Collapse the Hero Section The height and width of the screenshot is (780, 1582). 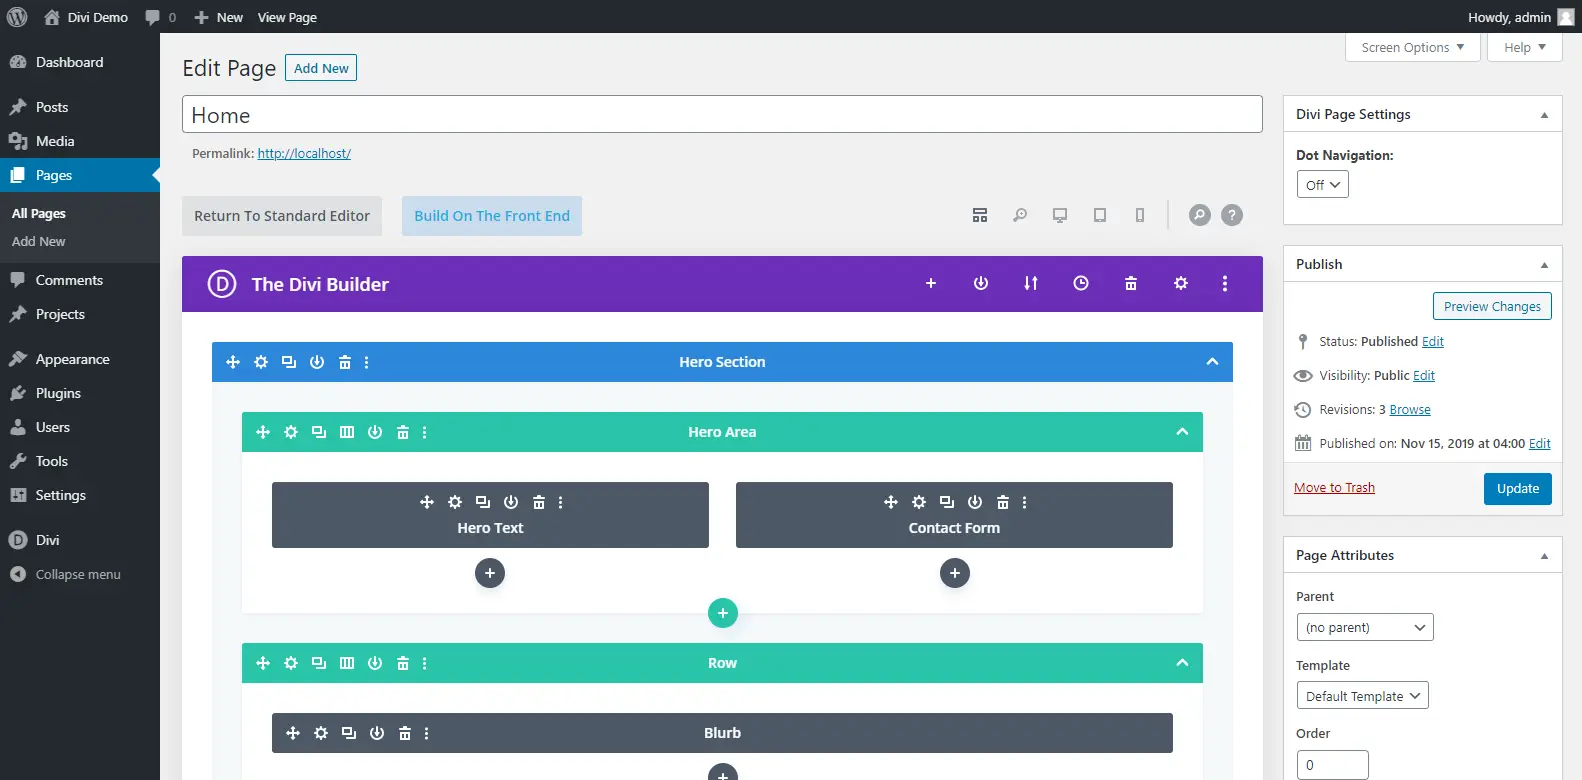click(x=1212, y=362)
